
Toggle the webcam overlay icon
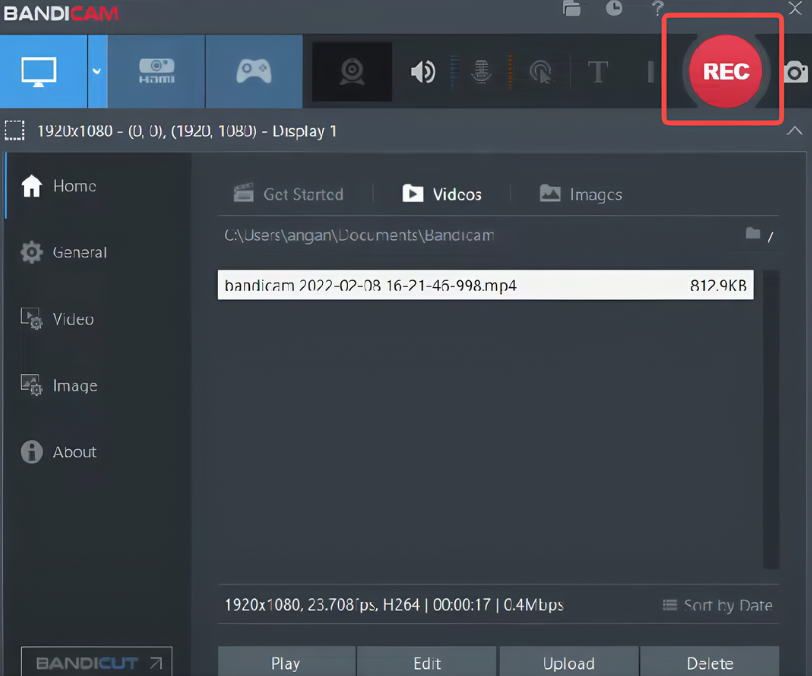(x=352, y=71)
